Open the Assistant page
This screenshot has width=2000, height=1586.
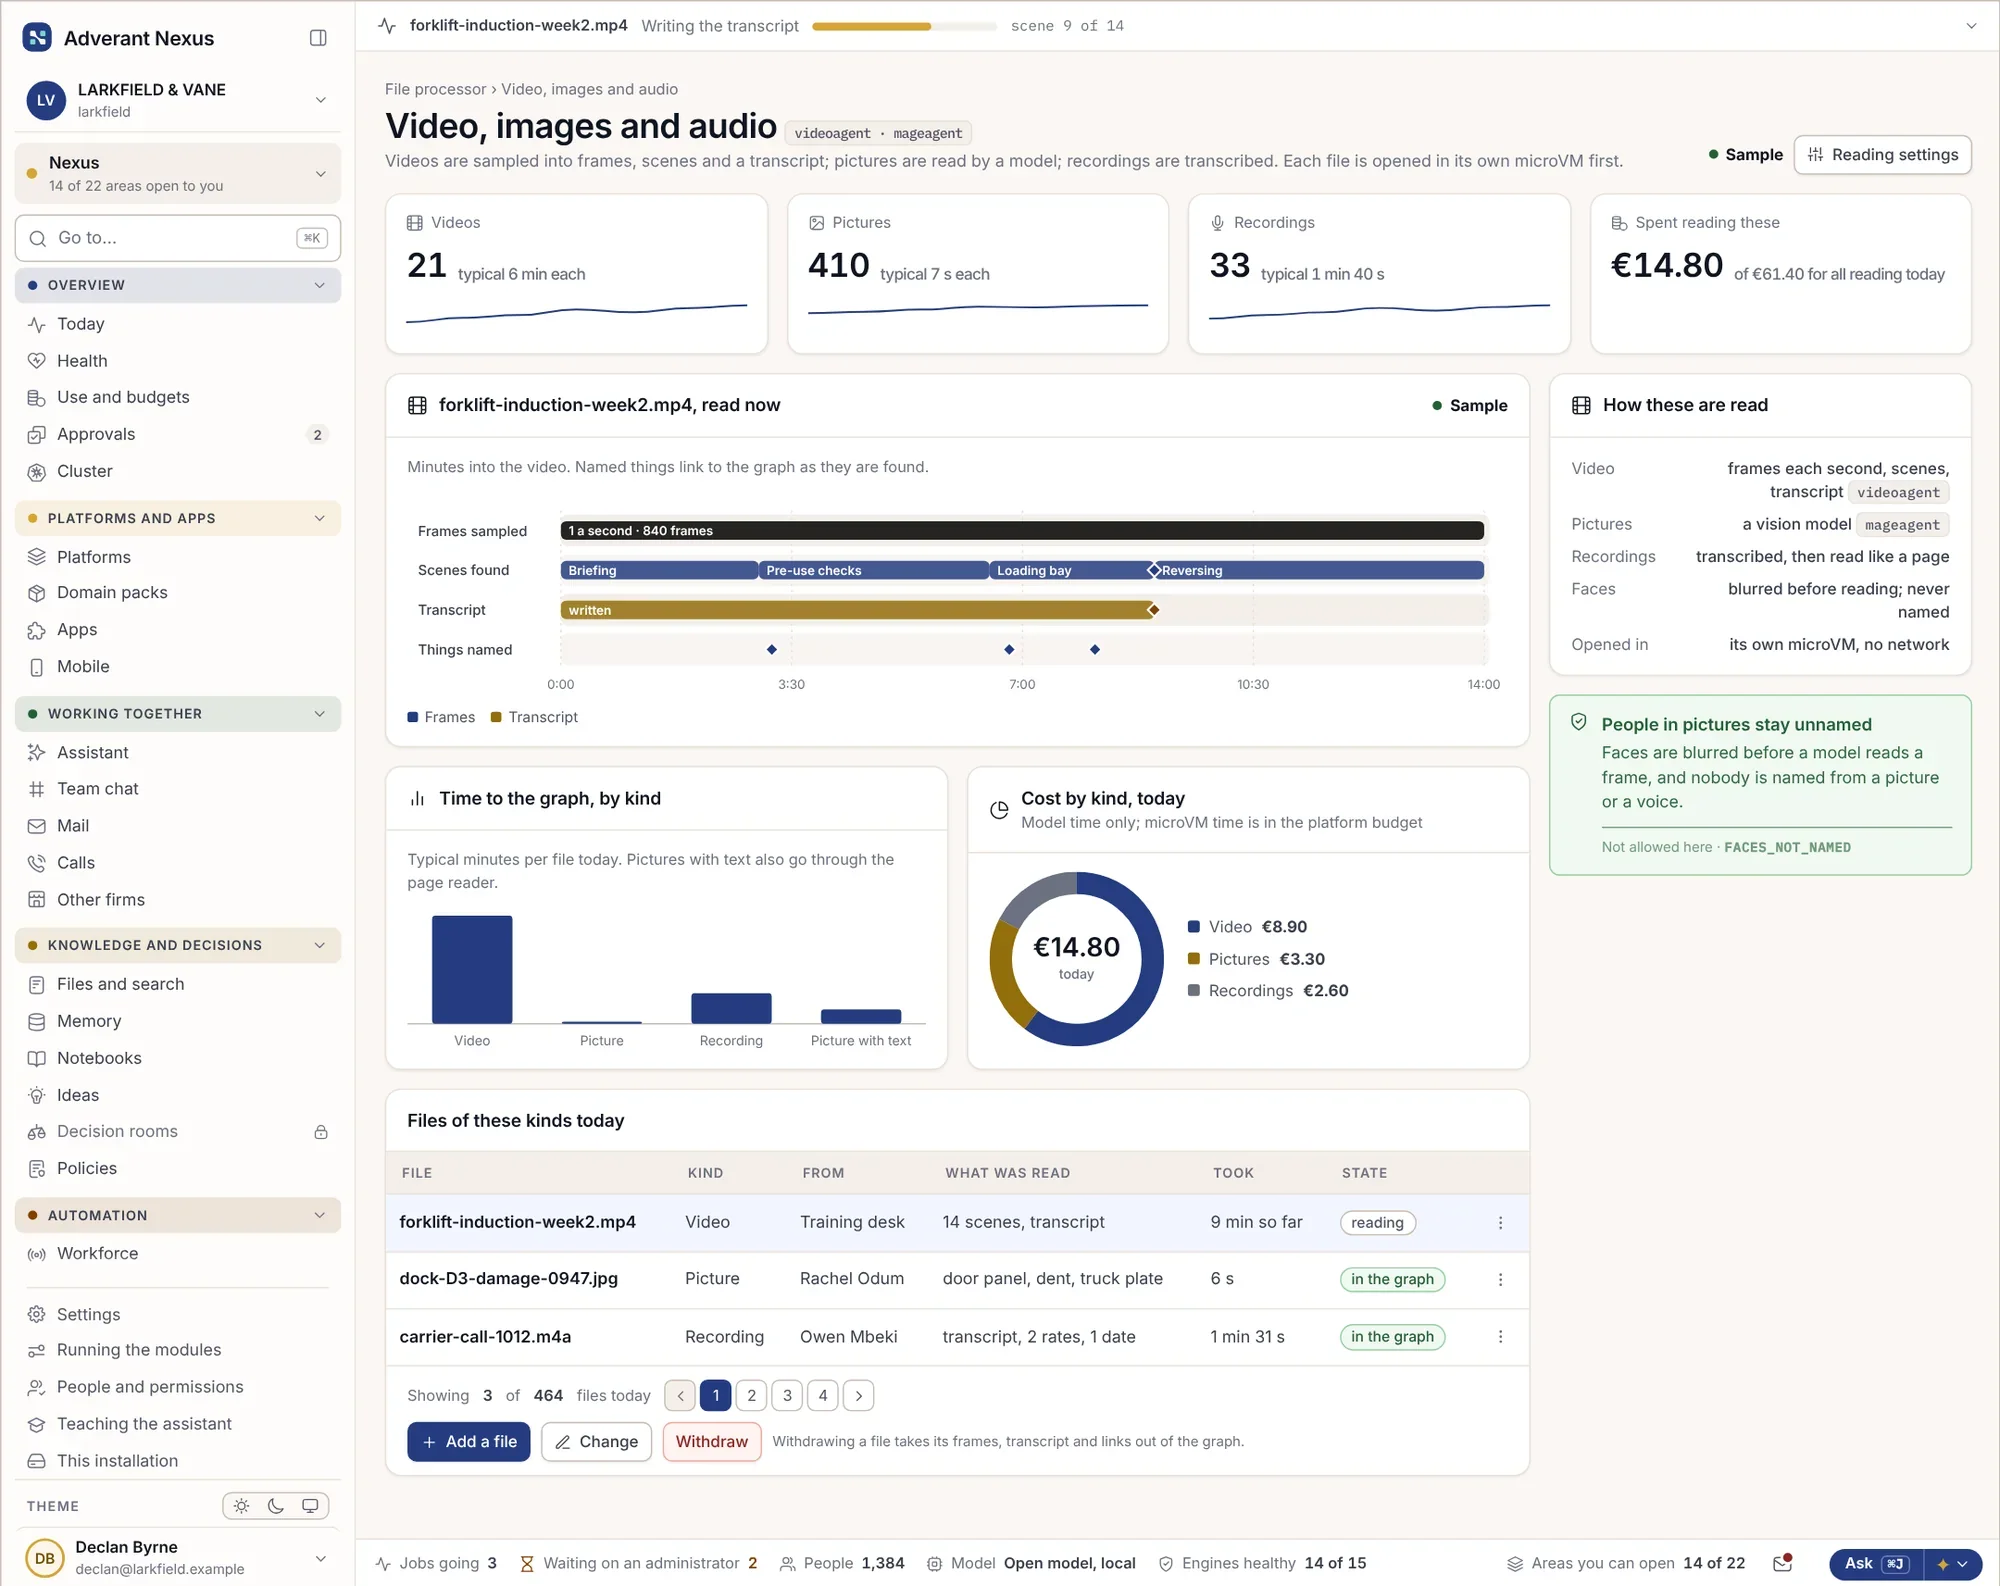click(x=93, y=752)
